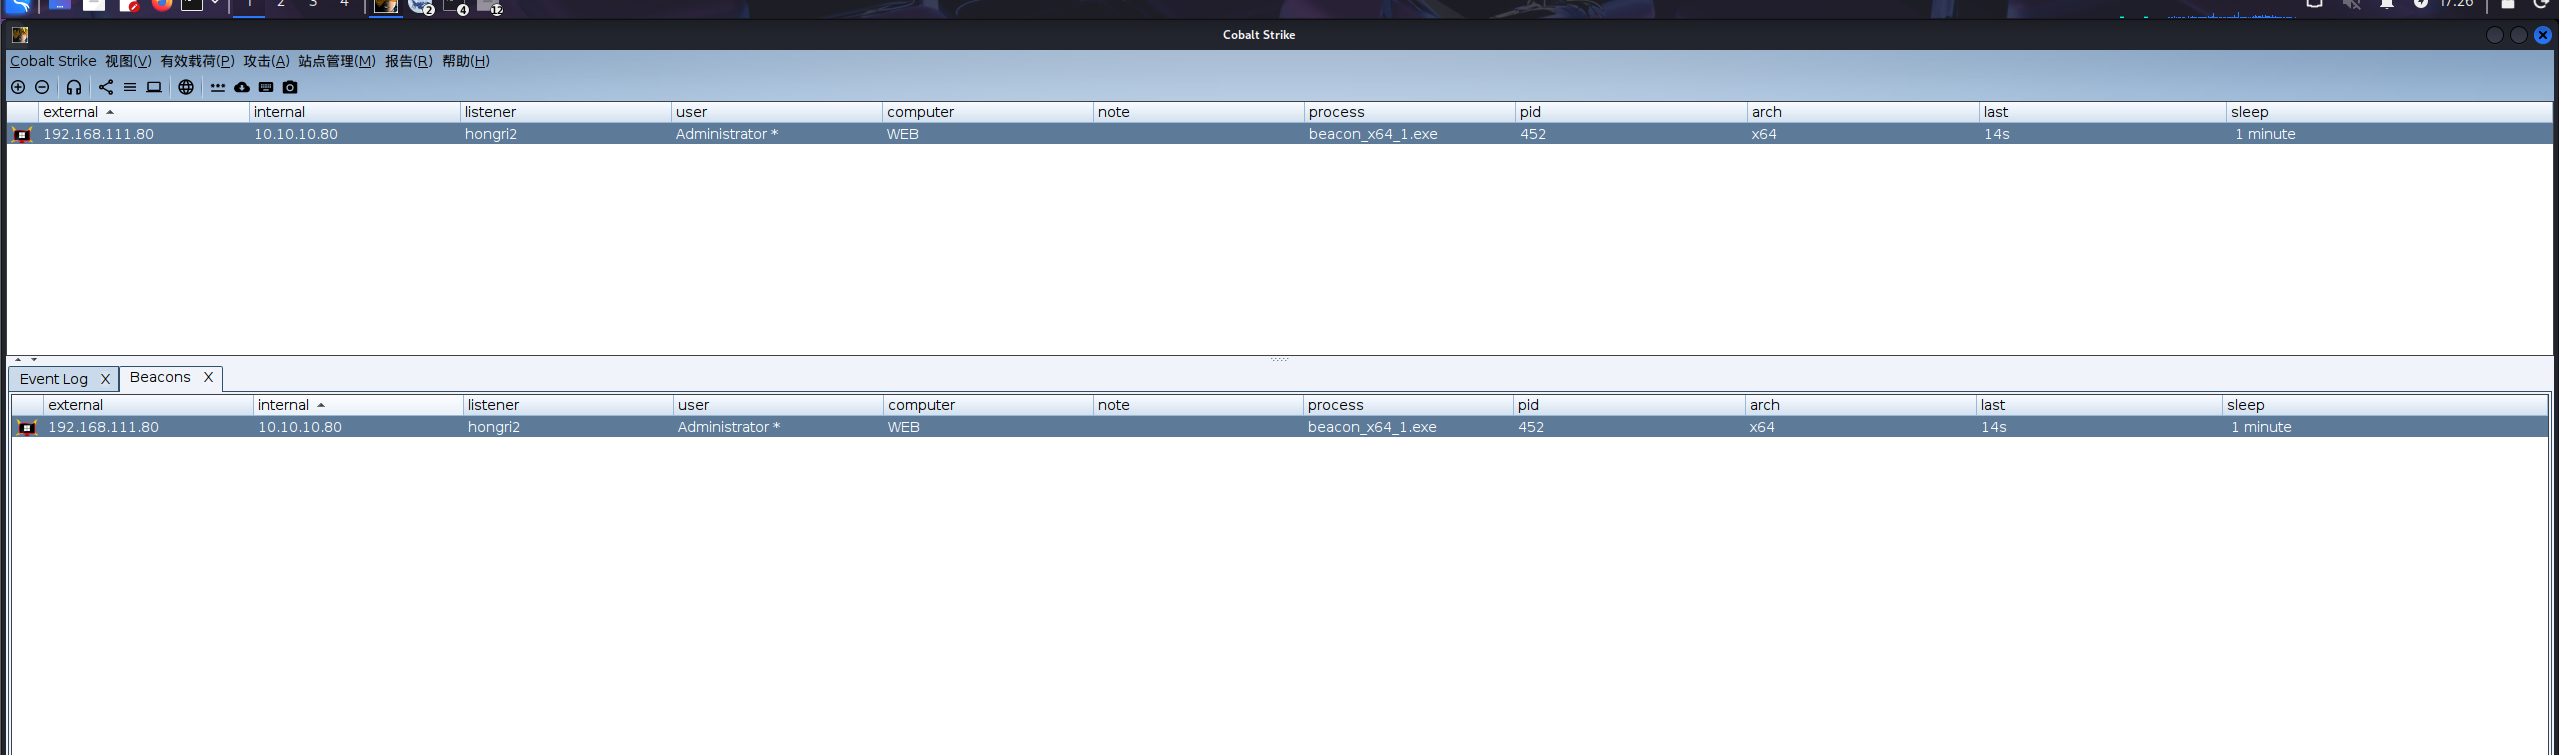Click the disconnect minus circle icon

point(42,87)
